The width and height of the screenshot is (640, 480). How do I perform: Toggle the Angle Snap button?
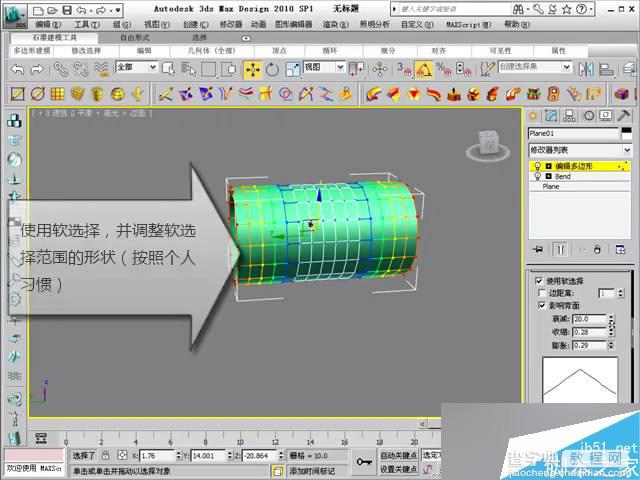[424, 70]
